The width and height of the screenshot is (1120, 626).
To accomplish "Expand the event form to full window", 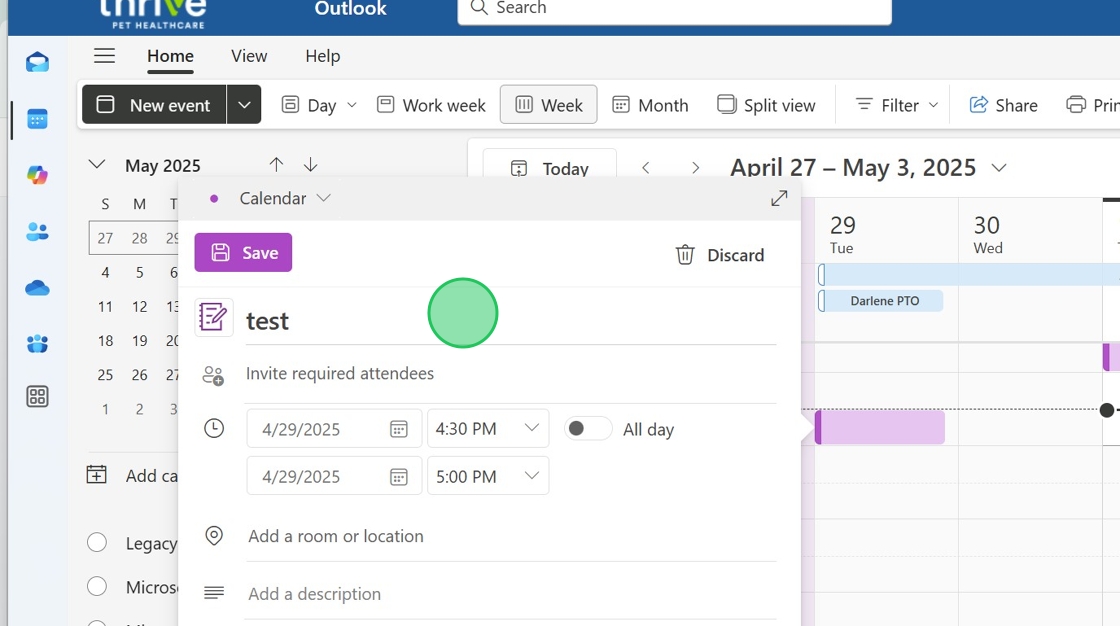I will (x=779, y=198).
